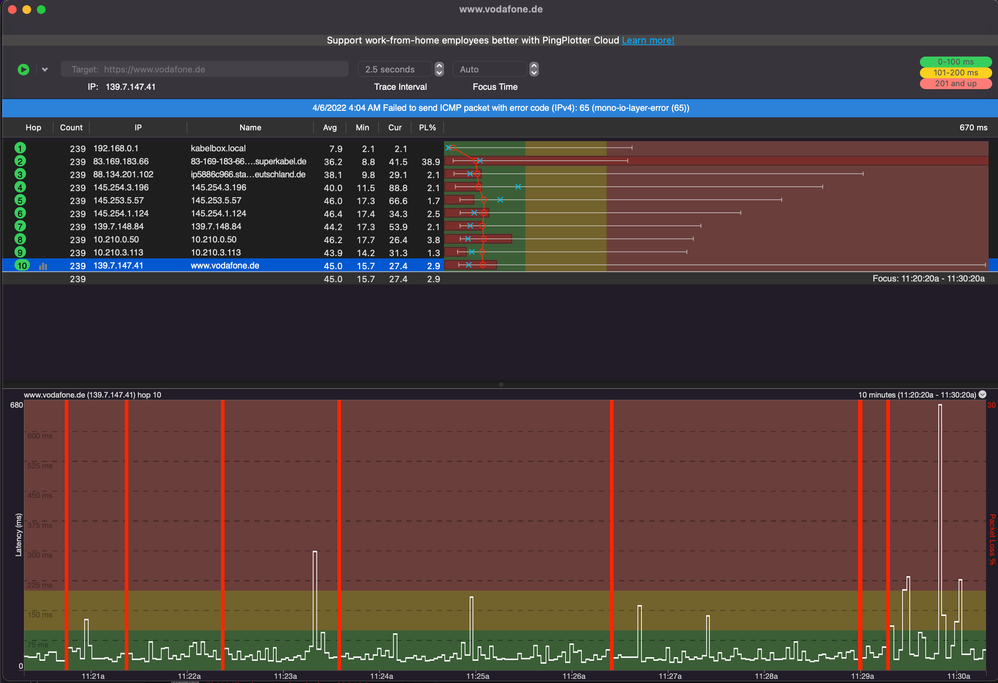The height and width of the screenshot is (683, 998).
Task: Select hop 7 green circle icon
Action: pos(20,227)
